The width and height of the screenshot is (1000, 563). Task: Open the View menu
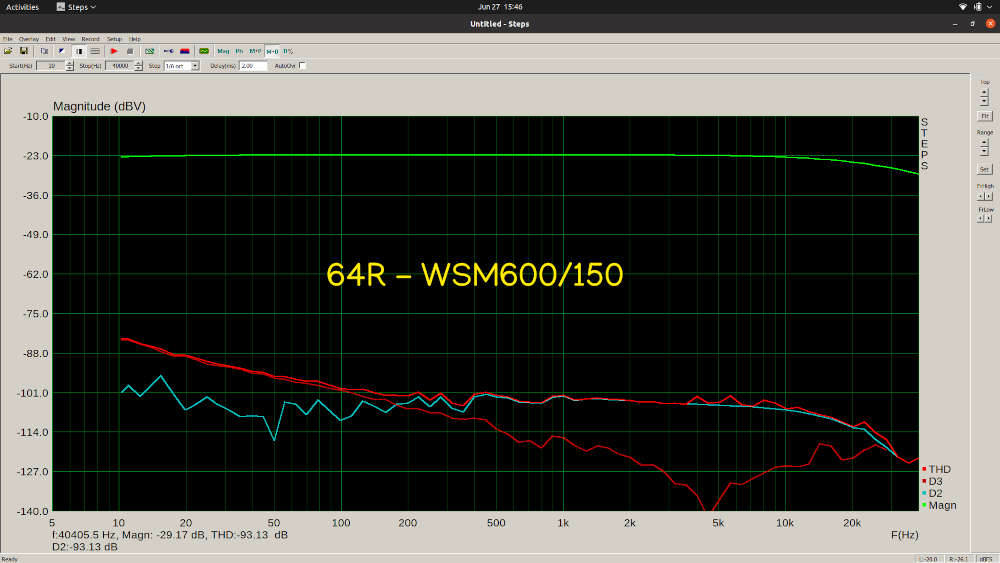(68, 40)
